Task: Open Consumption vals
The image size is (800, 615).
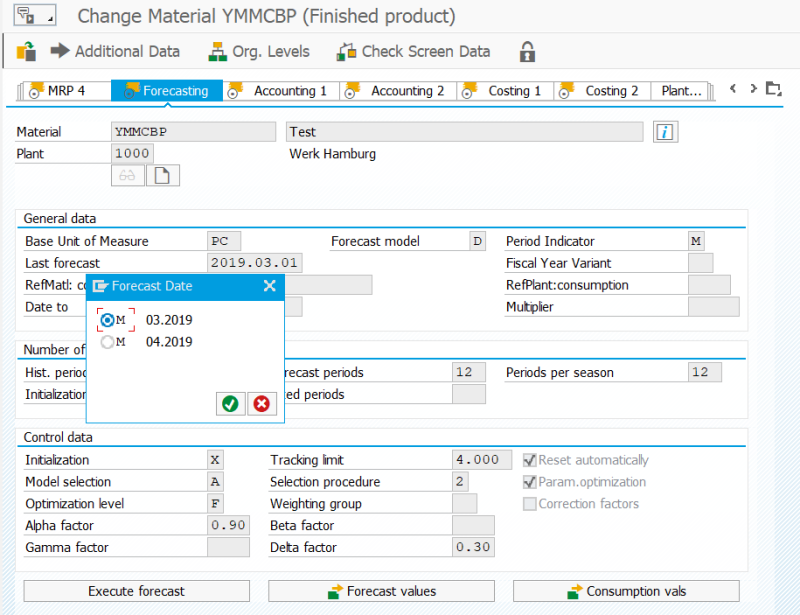Action: [627, 591]
